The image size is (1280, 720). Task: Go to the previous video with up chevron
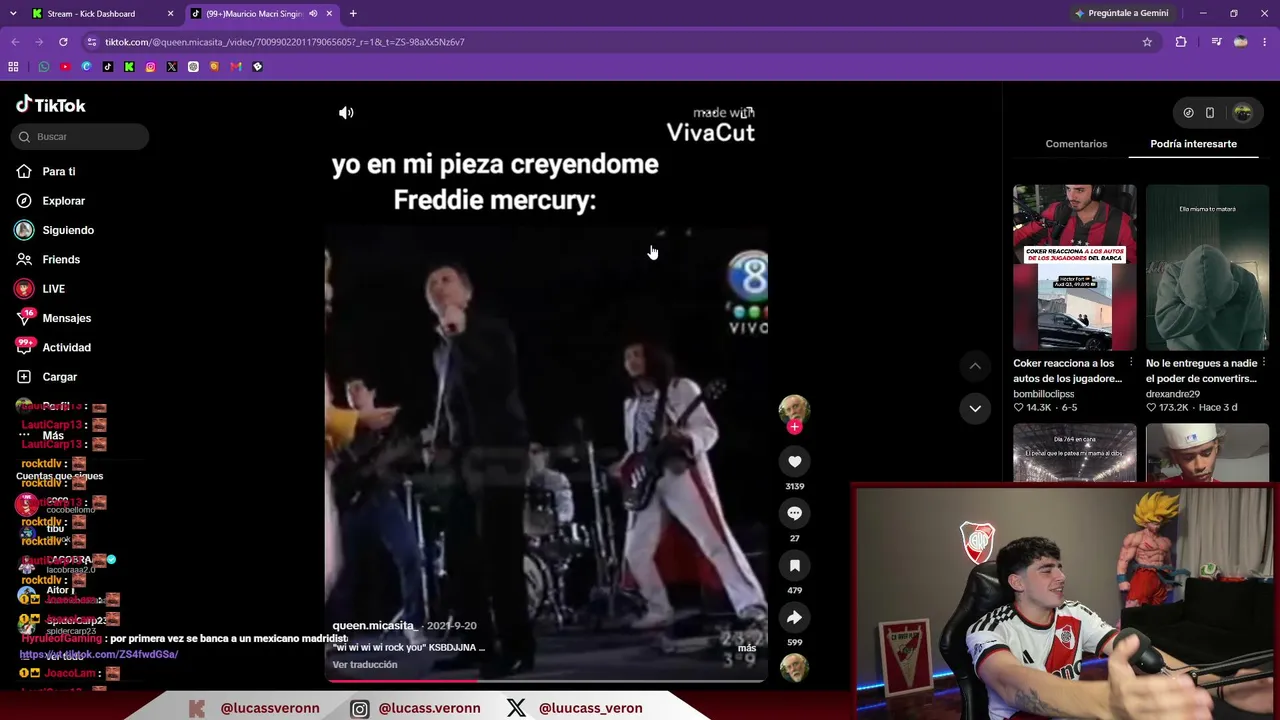[x=975, y=366]
